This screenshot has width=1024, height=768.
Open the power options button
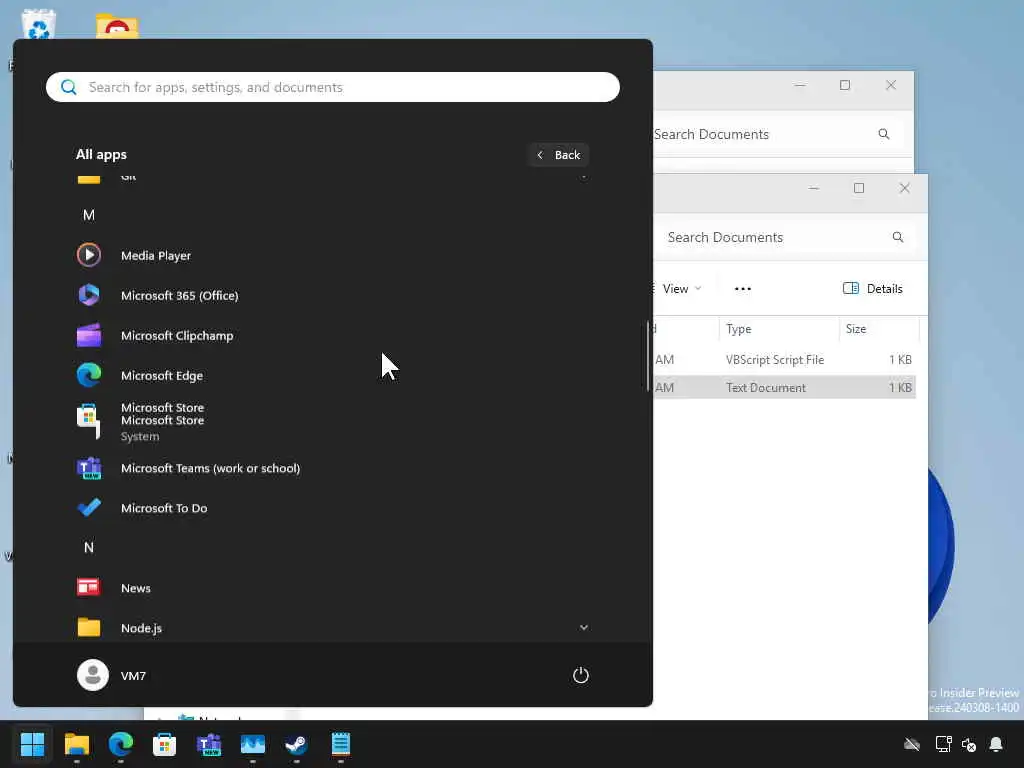(581, 675)
